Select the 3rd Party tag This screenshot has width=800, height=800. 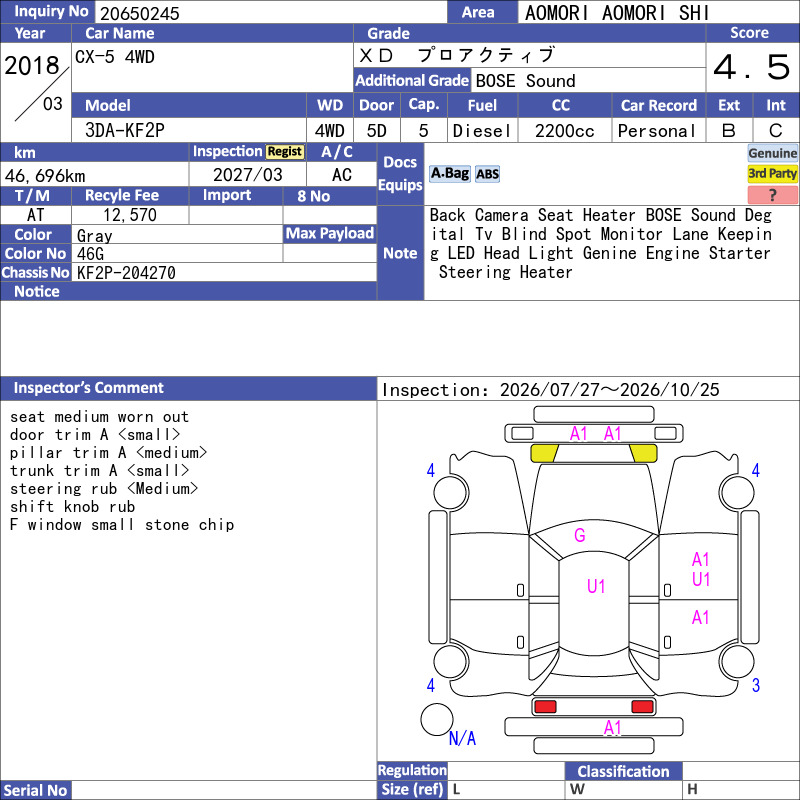click(772, 173)
